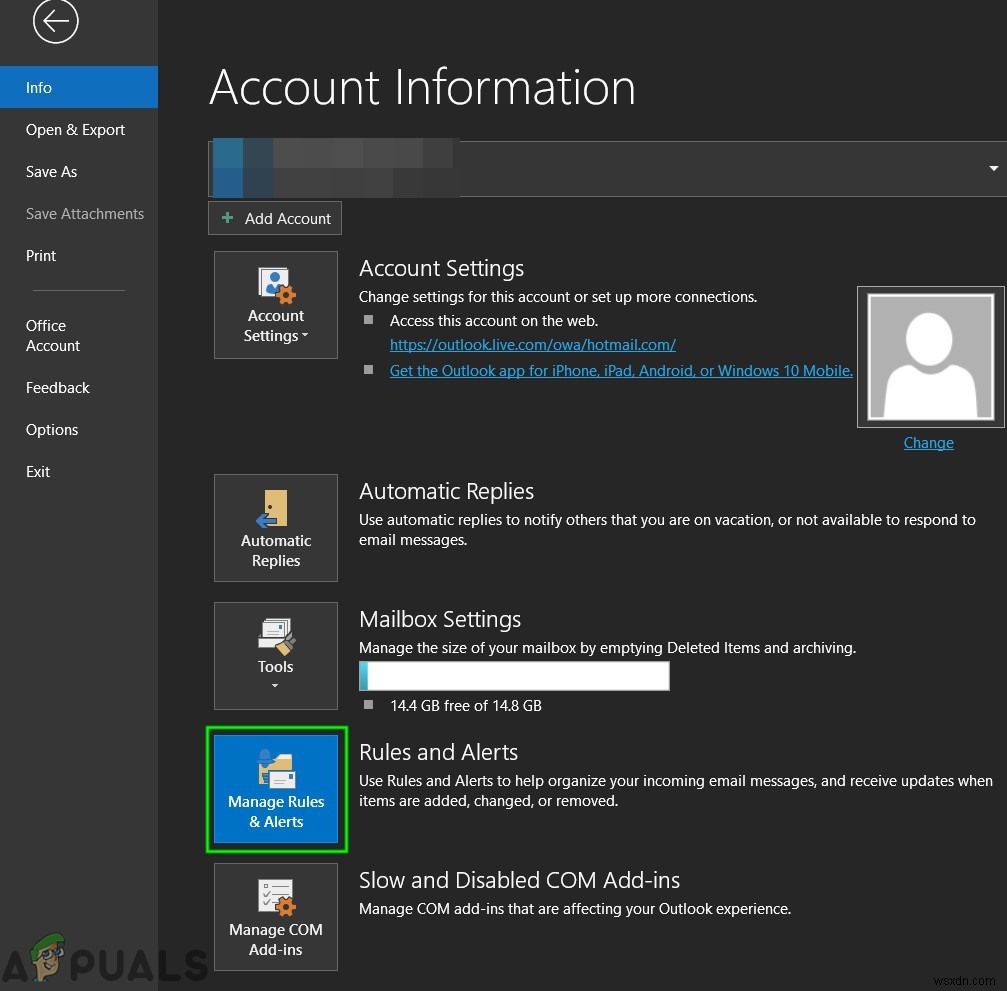The width and height of the screenshot is (1007, 991).
Task: Open Outlook Options
Action: 52,429
